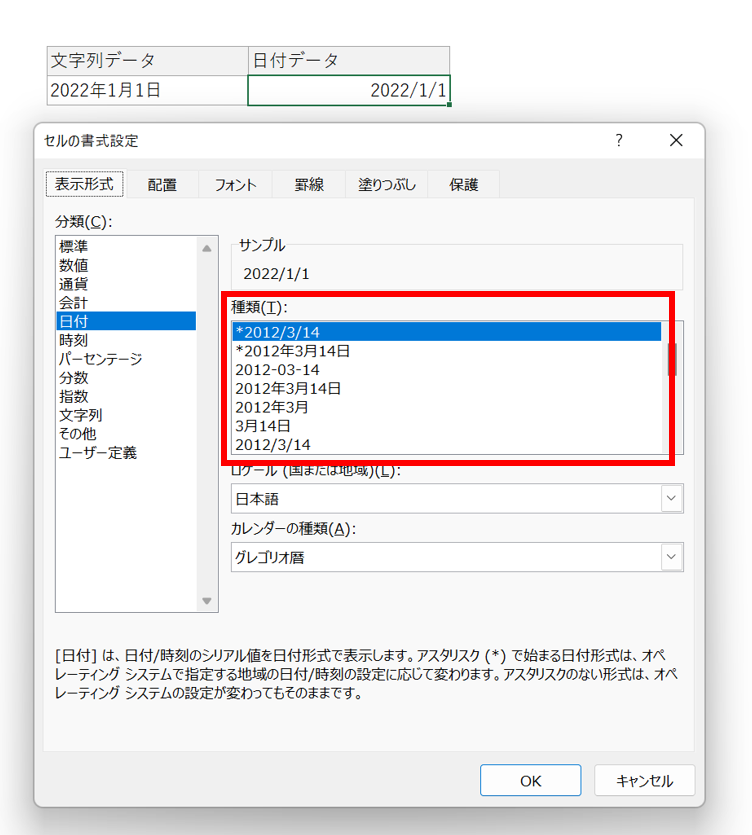
Task: Click the type list scrollbar thumb
Action: 672,359
